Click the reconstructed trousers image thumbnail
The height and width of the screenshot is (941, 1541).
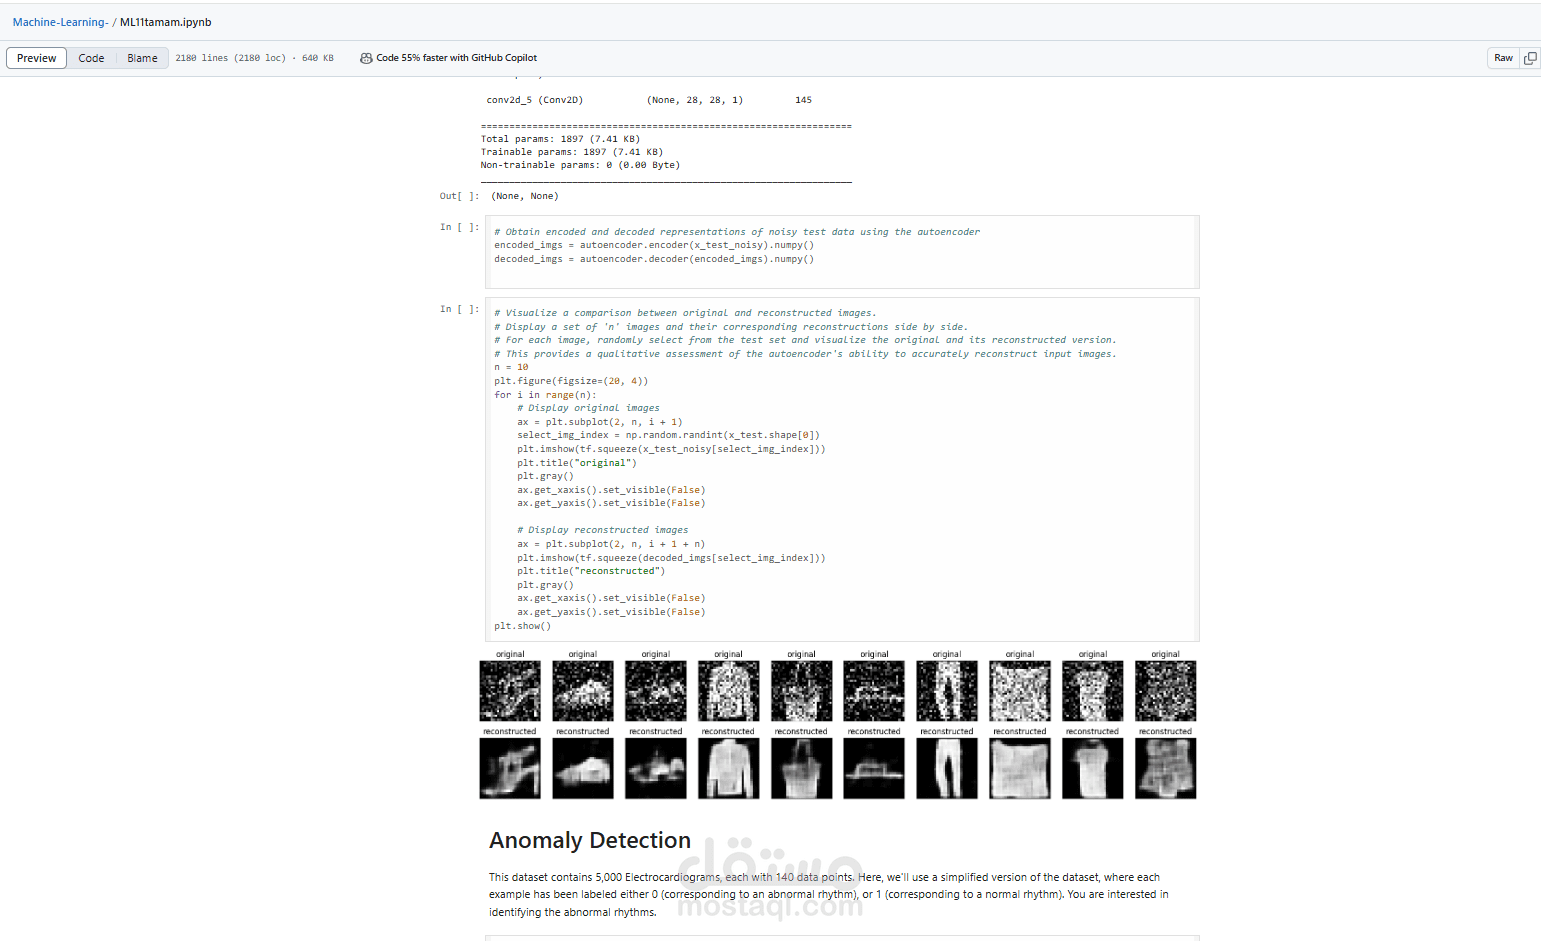click(947, 768)
